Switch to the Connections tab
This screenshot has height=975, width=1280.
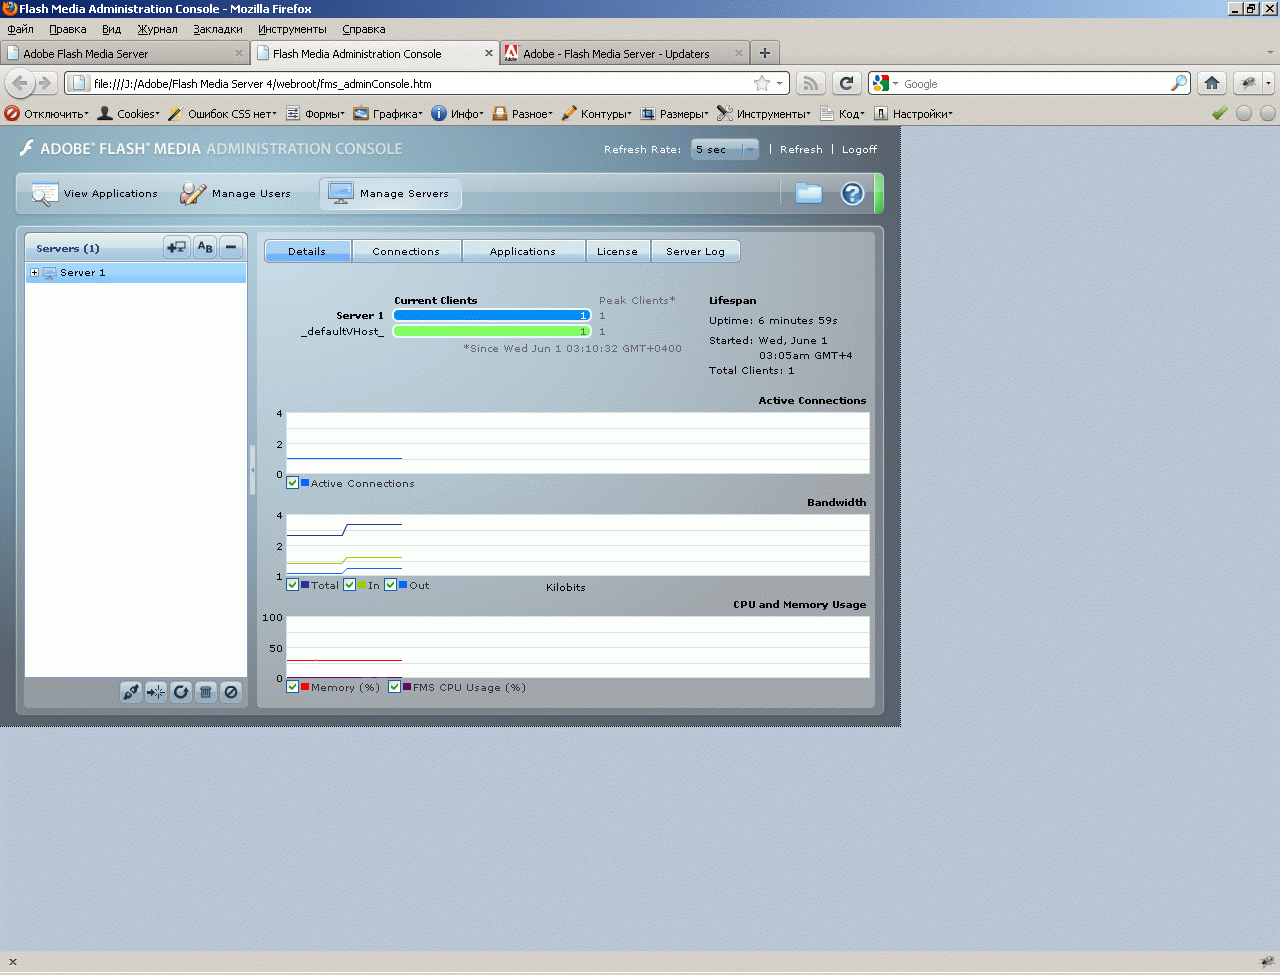click(406, 251)
